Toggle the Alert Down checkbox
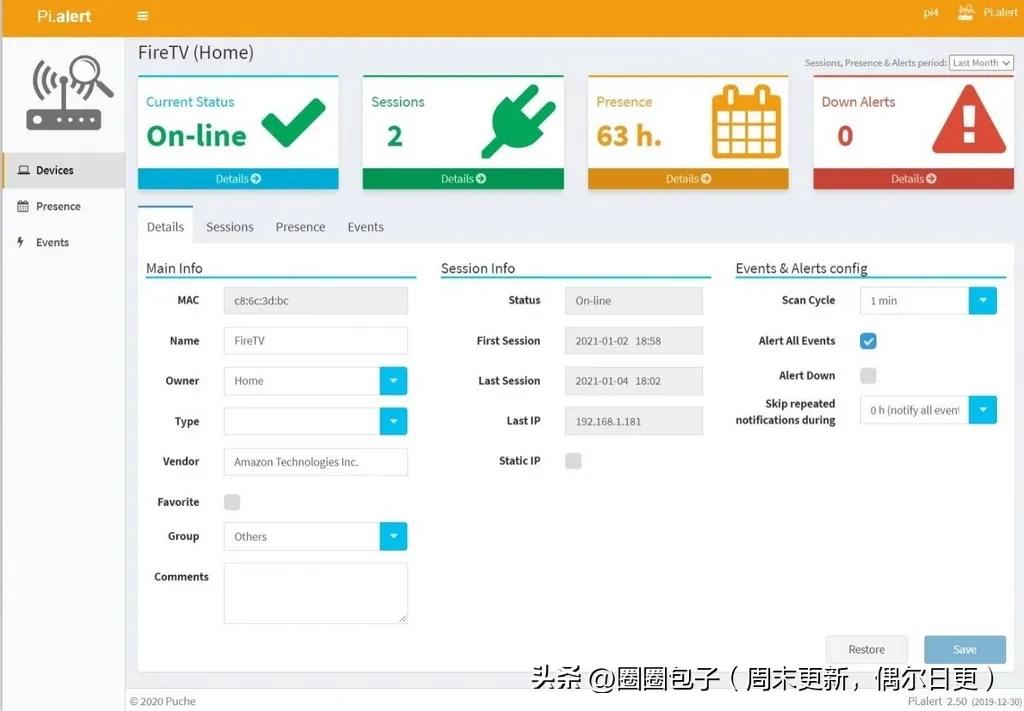This screenshot has height=711, width=1024. (868, 375)
